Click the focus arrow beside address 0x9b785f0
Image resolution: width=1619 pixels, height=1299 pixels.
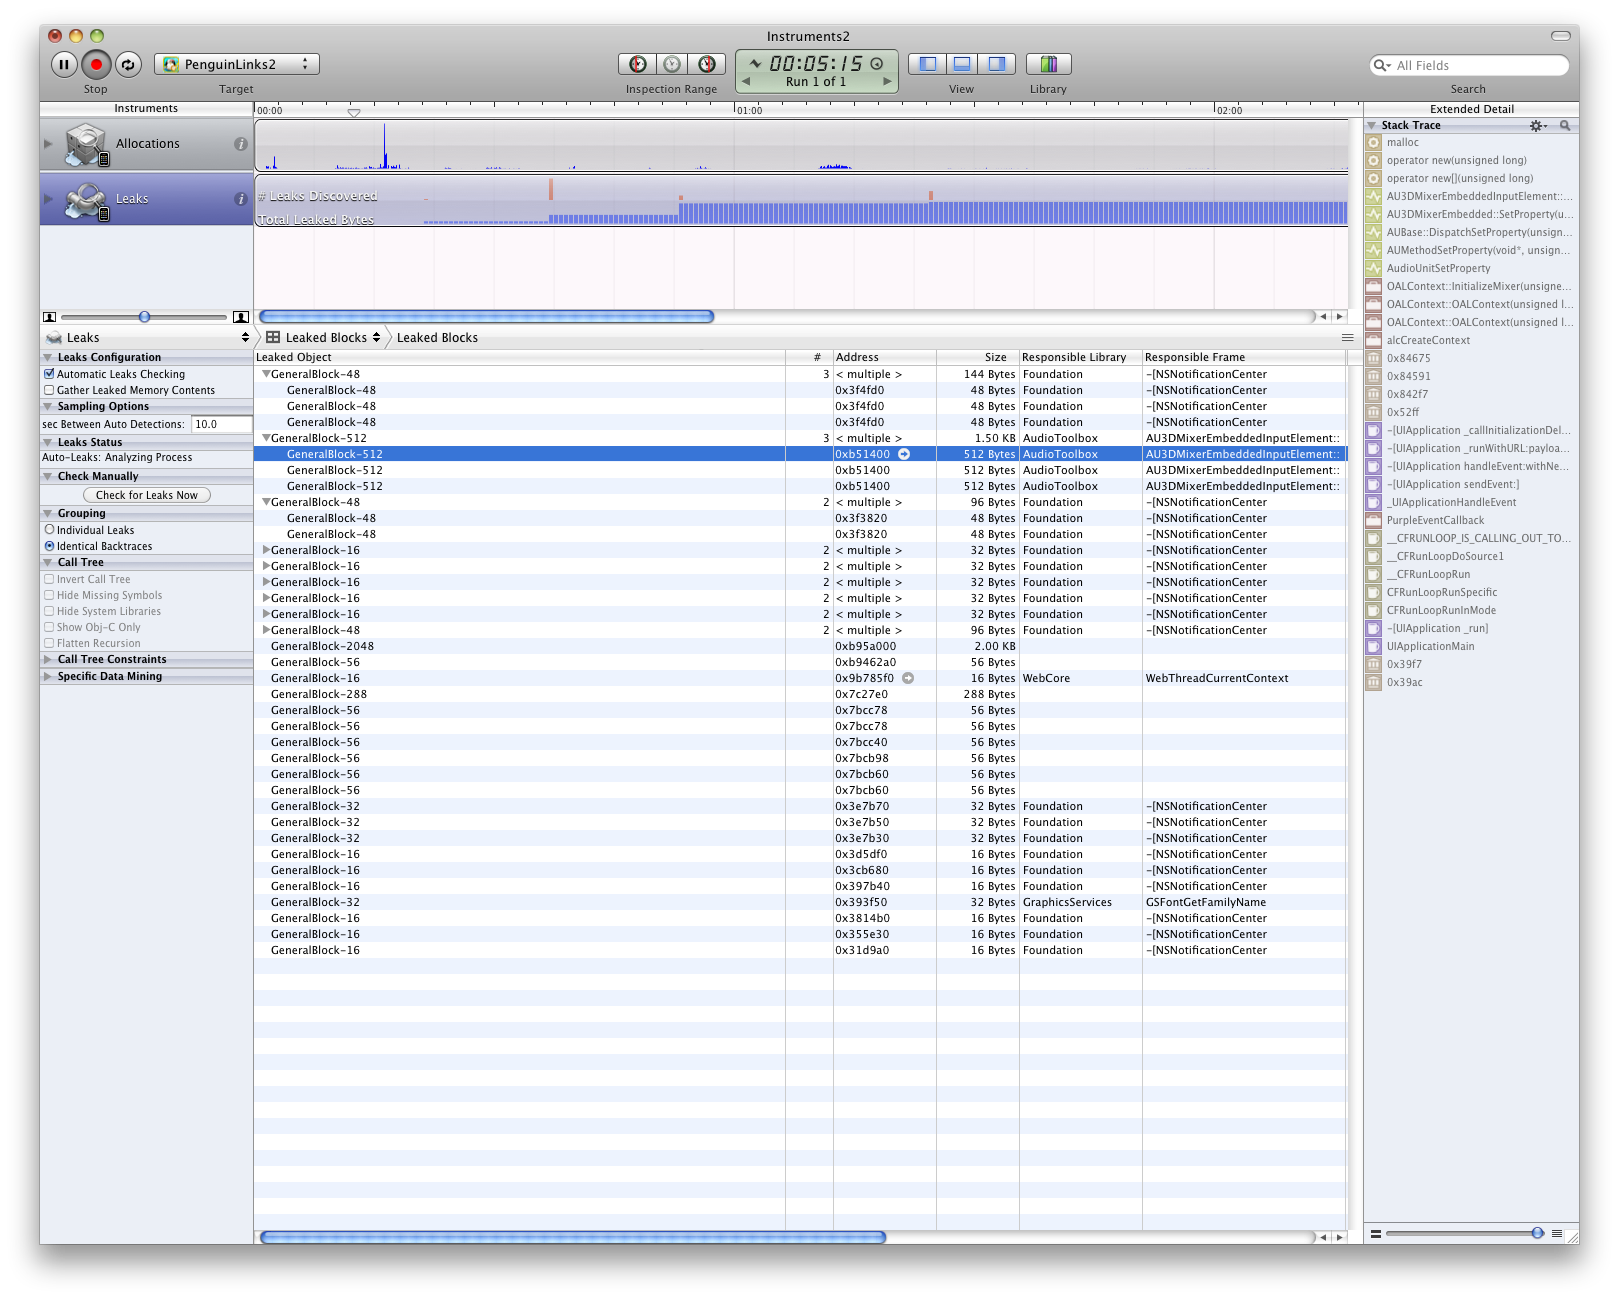[908, 678]
